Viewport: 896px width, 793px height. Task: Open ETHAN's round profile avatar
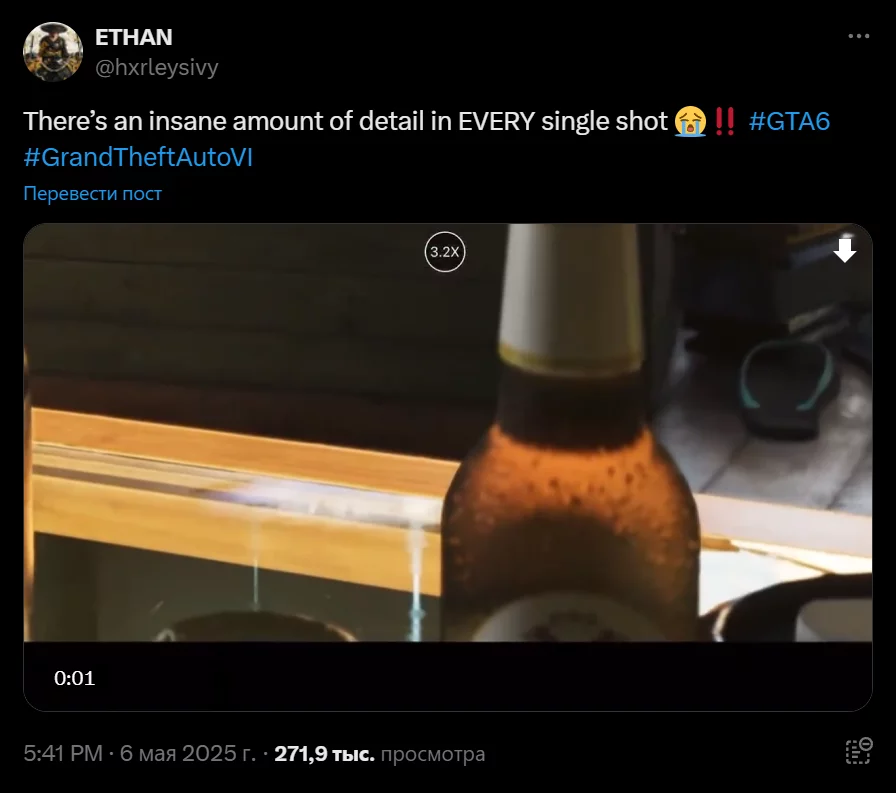53,52
